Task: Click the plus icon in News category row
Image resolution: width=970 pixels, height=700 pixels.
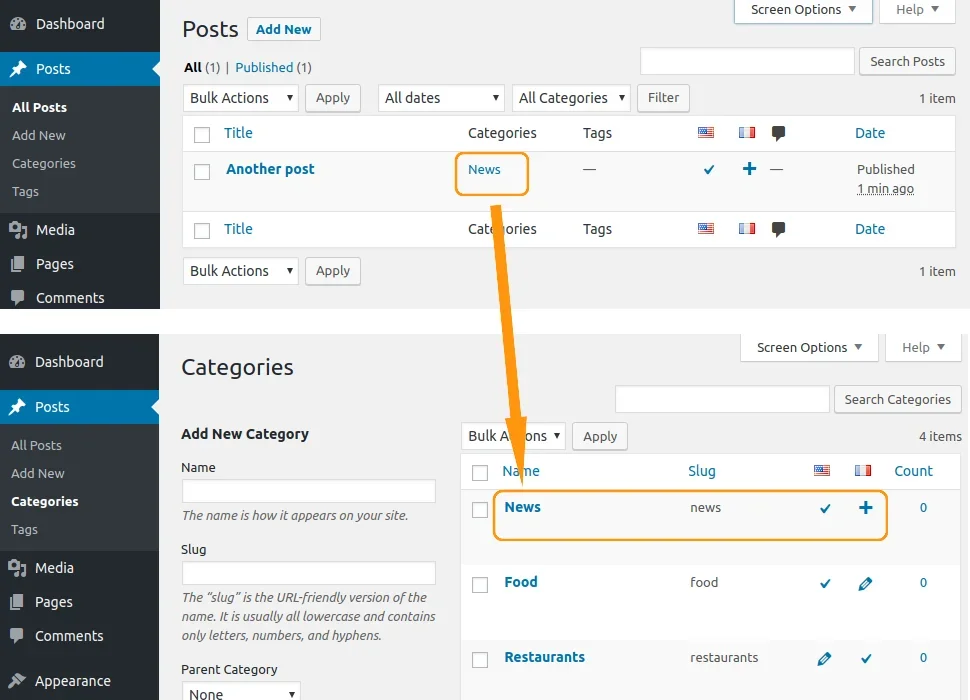Action: click(865, 508)
